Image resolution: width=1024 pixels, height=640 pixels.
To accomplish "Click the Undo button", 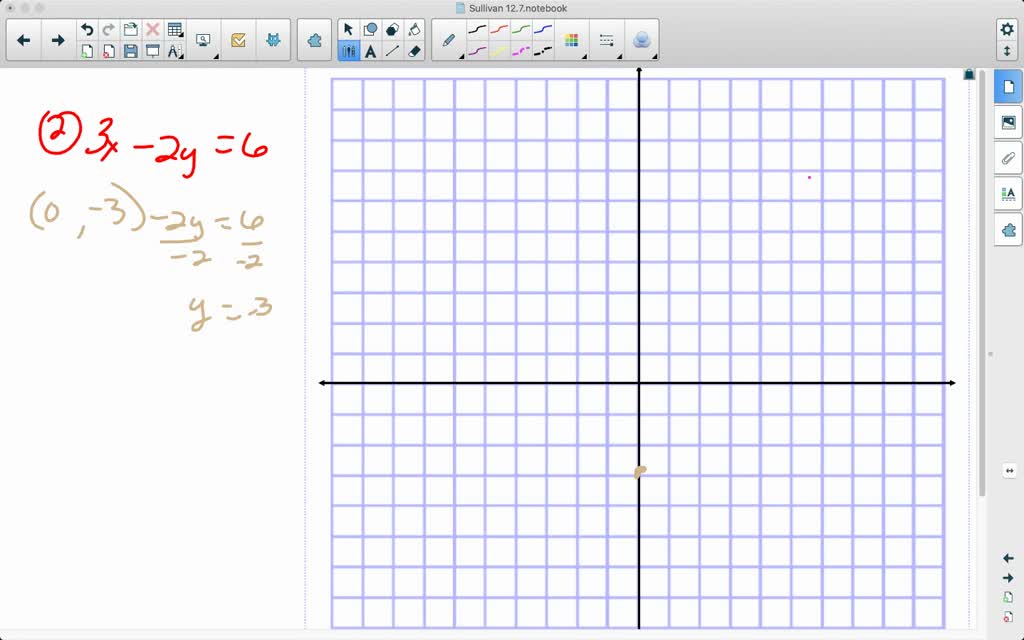I will pos(86,29).
